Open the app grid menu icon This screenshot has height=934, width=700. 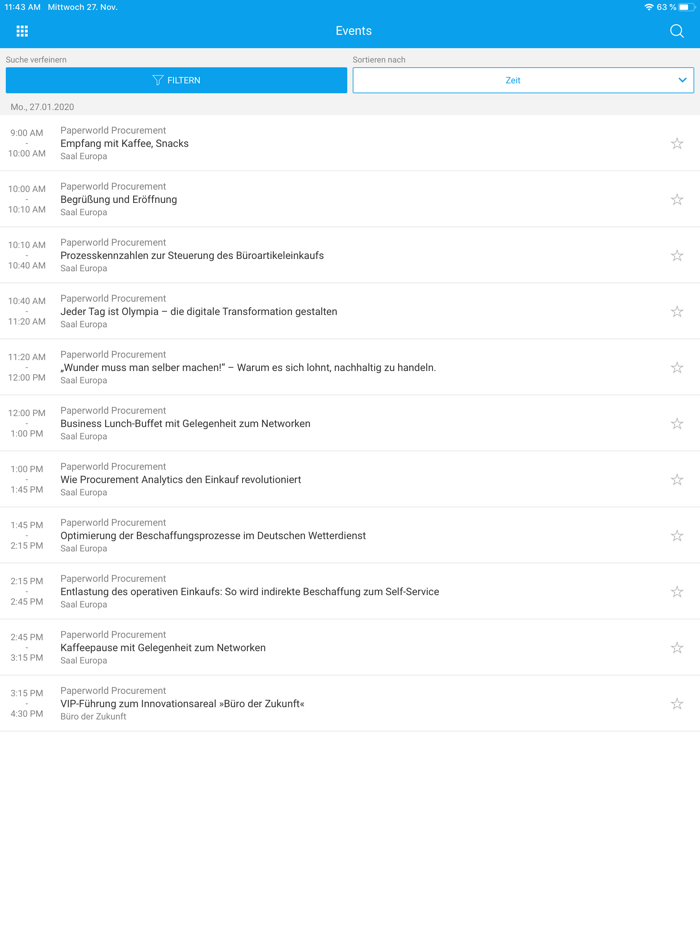point(22,31)
